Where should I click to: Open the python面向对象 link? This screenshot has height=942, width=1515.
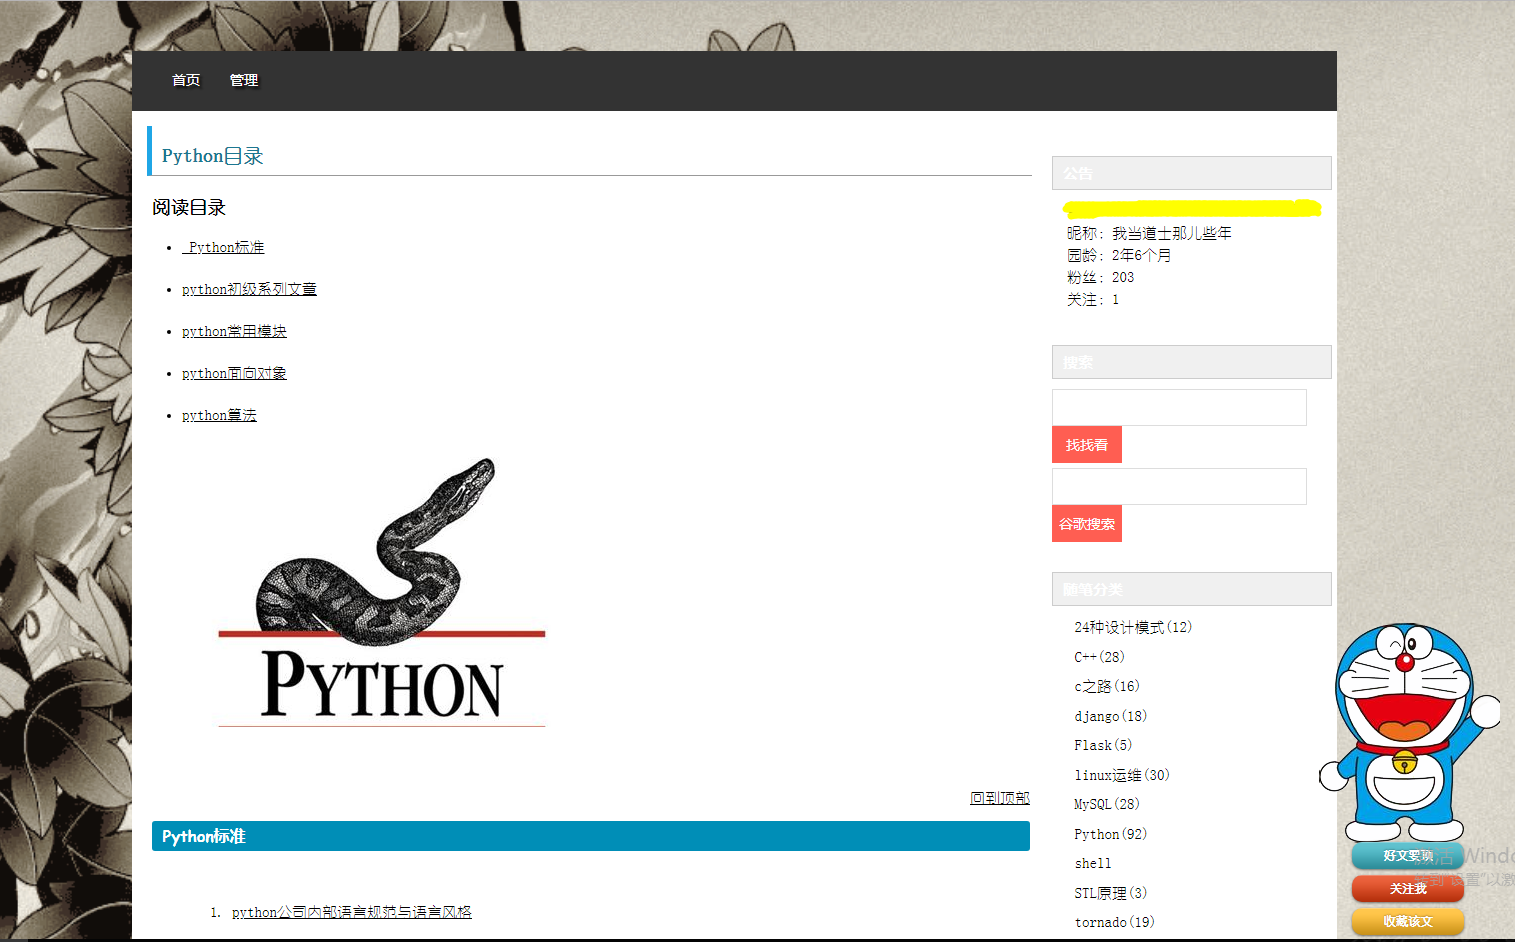(x=234, y=373)
